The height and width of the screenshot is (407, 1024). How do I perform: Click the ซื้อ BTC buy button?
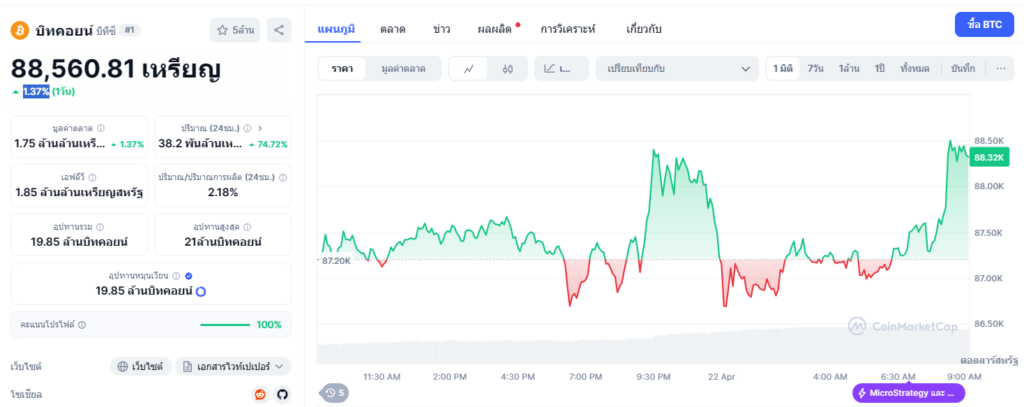pyautogui.click(x=985, y=24)
